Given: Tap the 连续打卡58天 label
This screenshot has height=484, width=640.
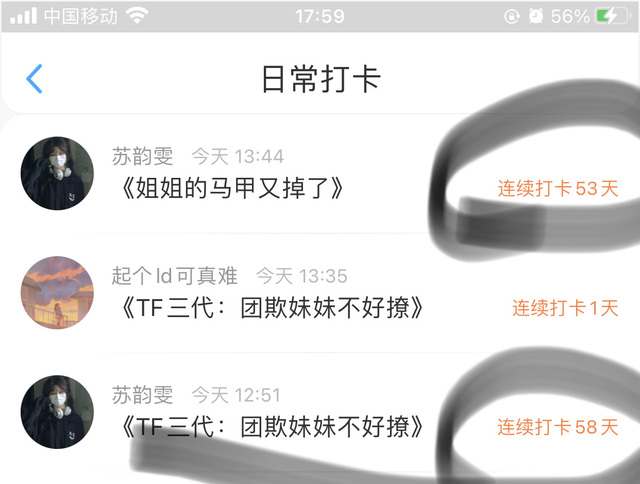Looking at the screenshot, I should tap(558, 427).
